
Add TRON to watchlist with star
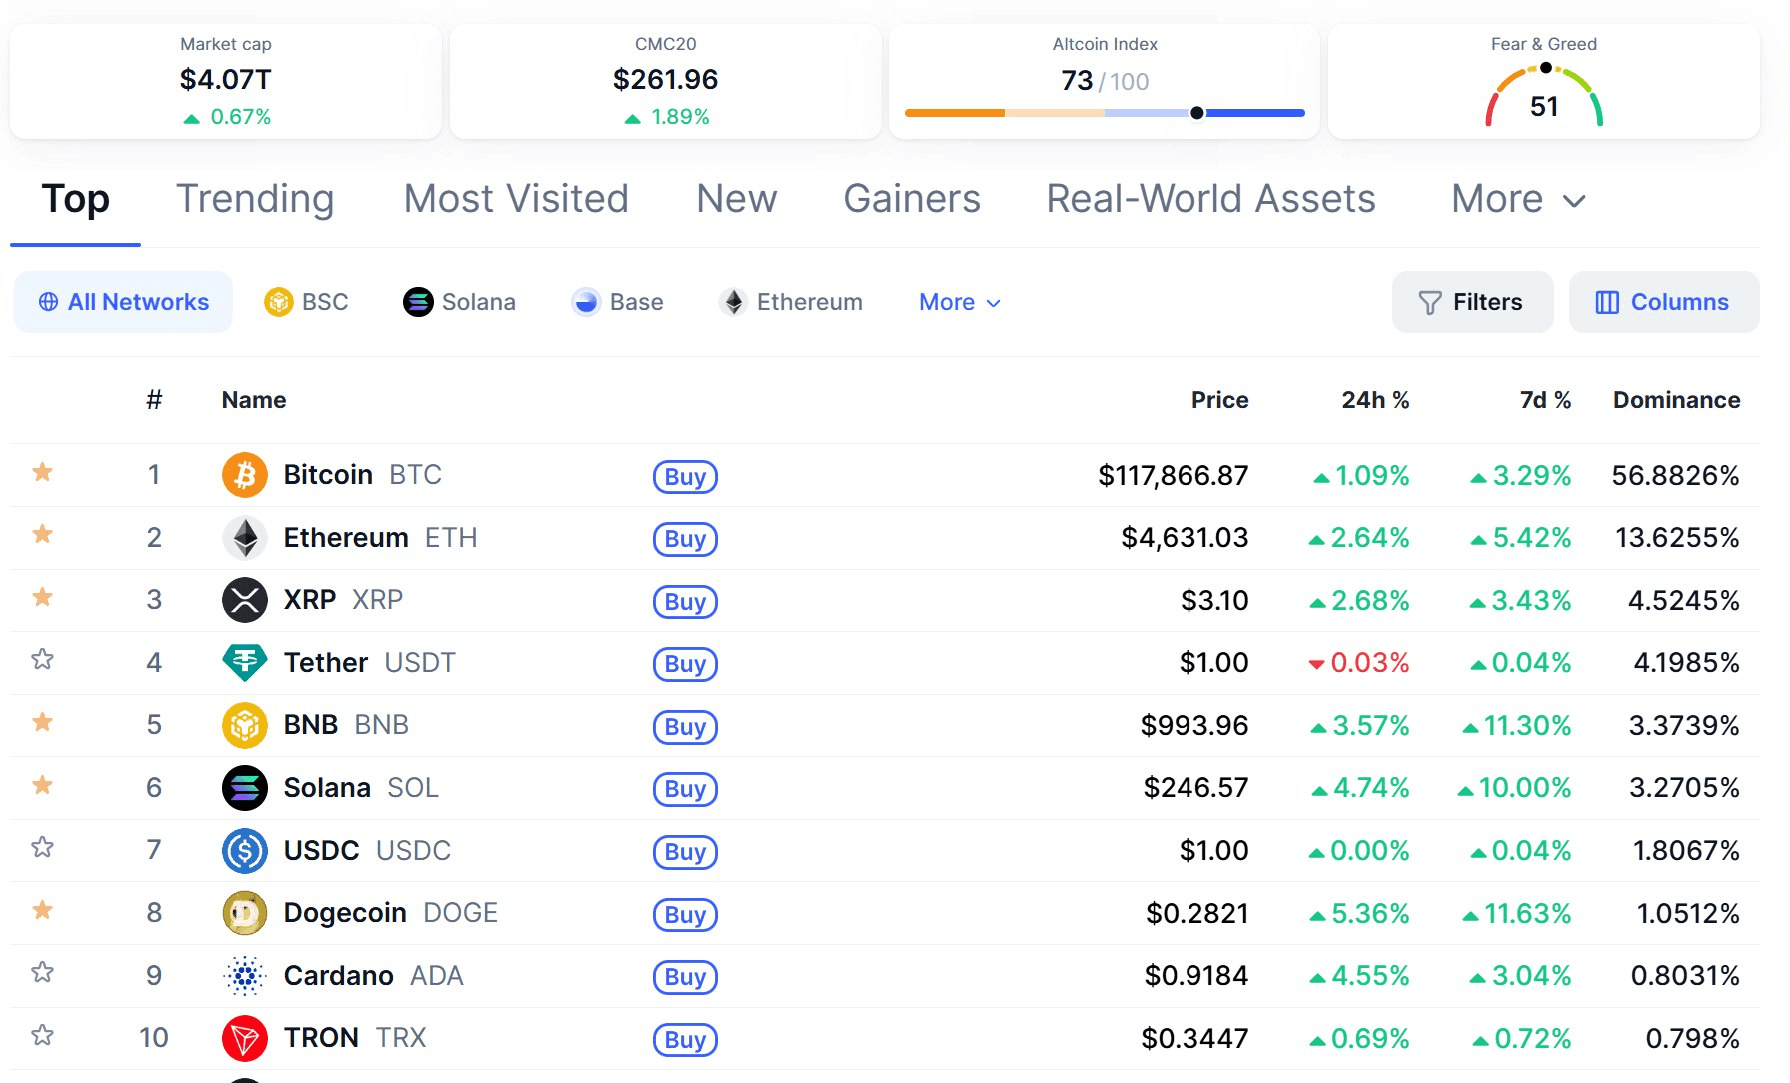click(x=42, y=1035)
